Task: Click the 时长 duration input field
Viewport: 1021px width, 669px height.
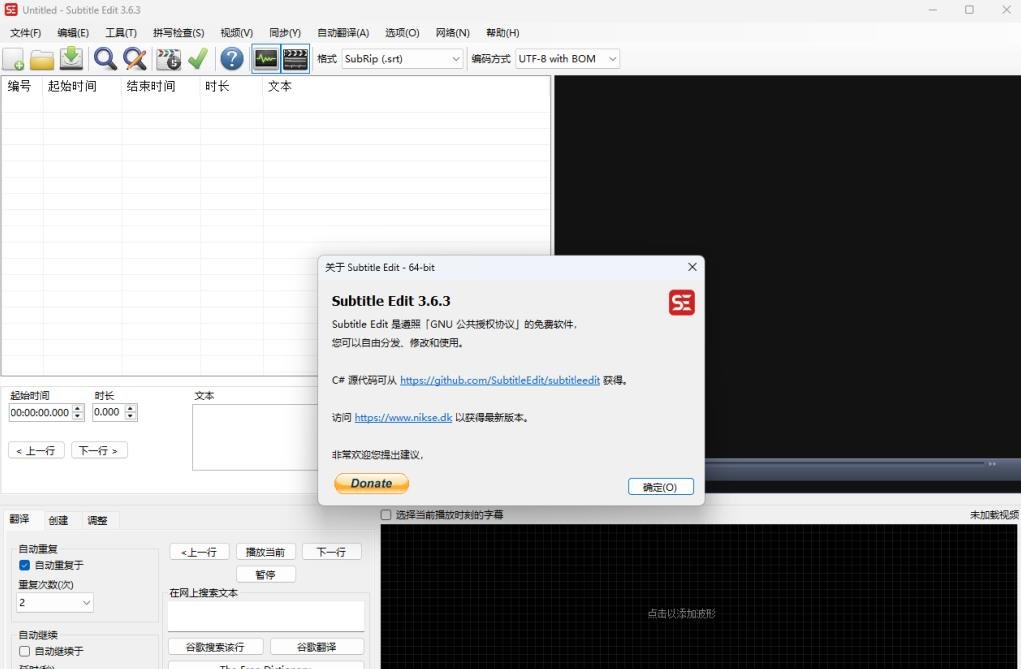Action: point(107,412)
